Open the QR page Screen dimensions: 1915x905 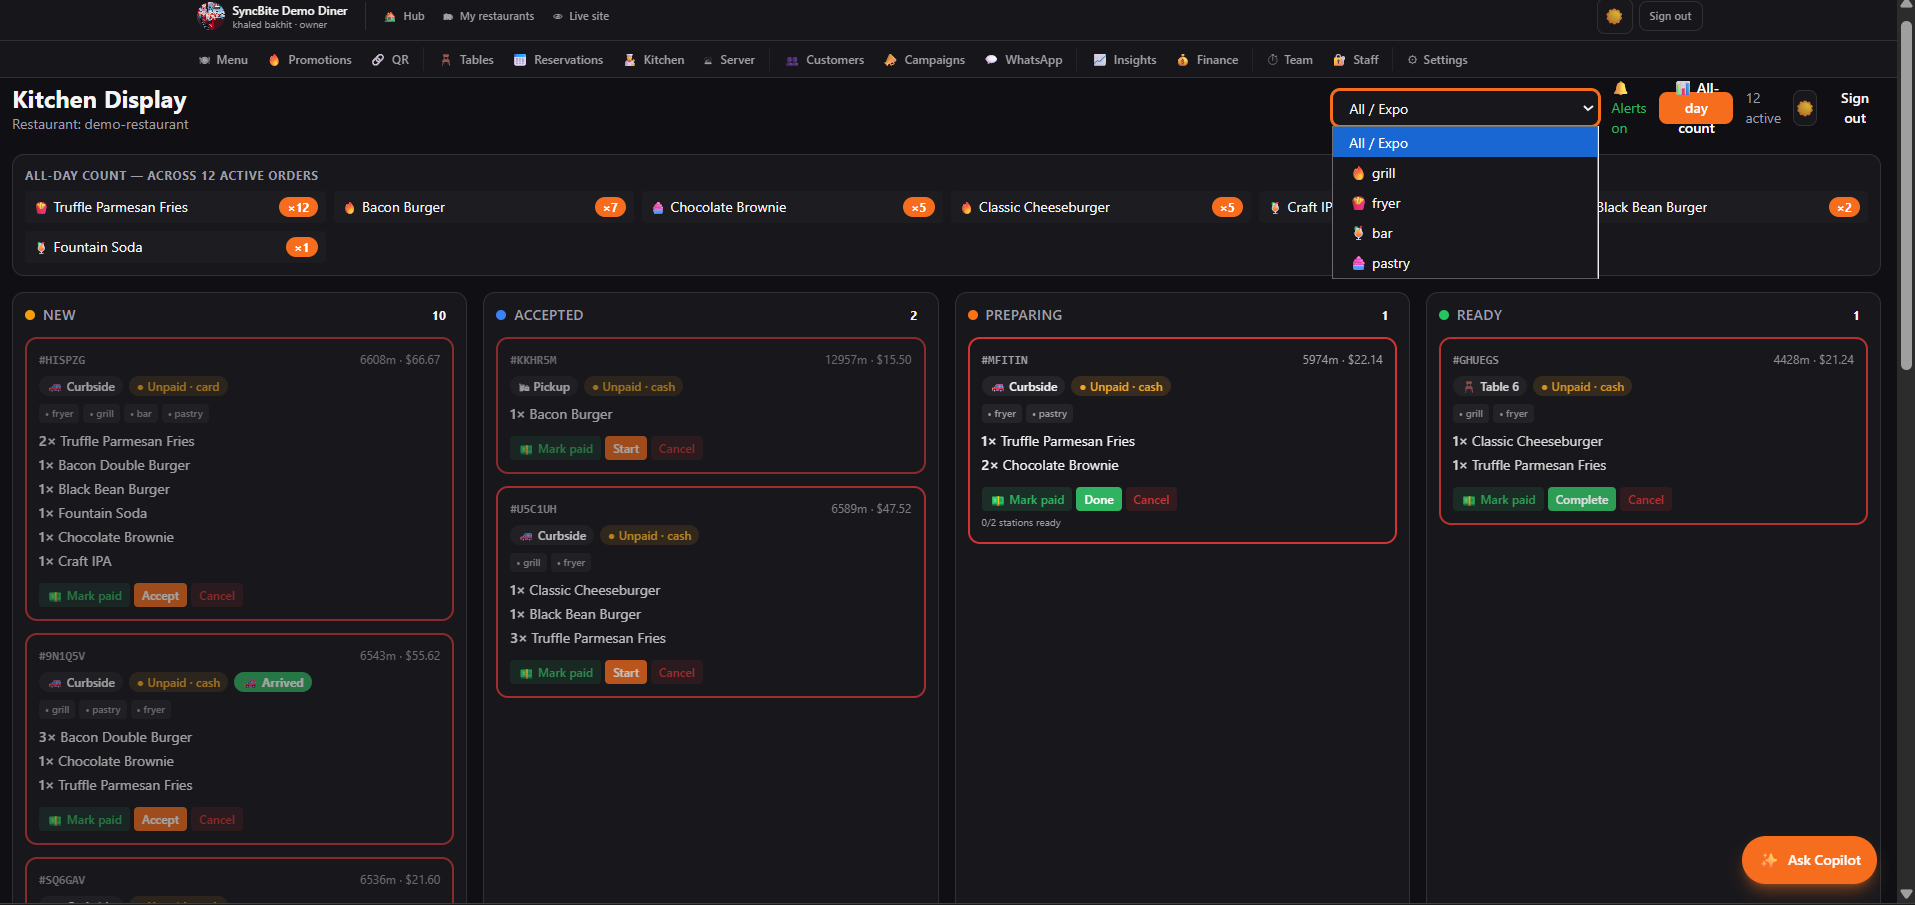pyautogui.click(x=390, y=60)
